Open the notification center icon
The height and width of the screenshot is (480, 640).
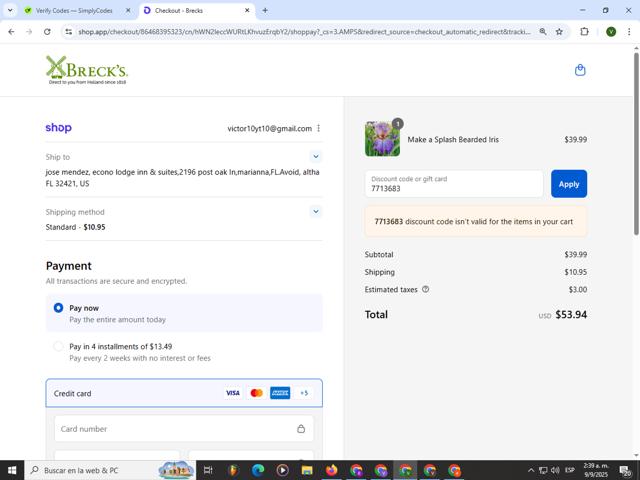coord(624,470)
